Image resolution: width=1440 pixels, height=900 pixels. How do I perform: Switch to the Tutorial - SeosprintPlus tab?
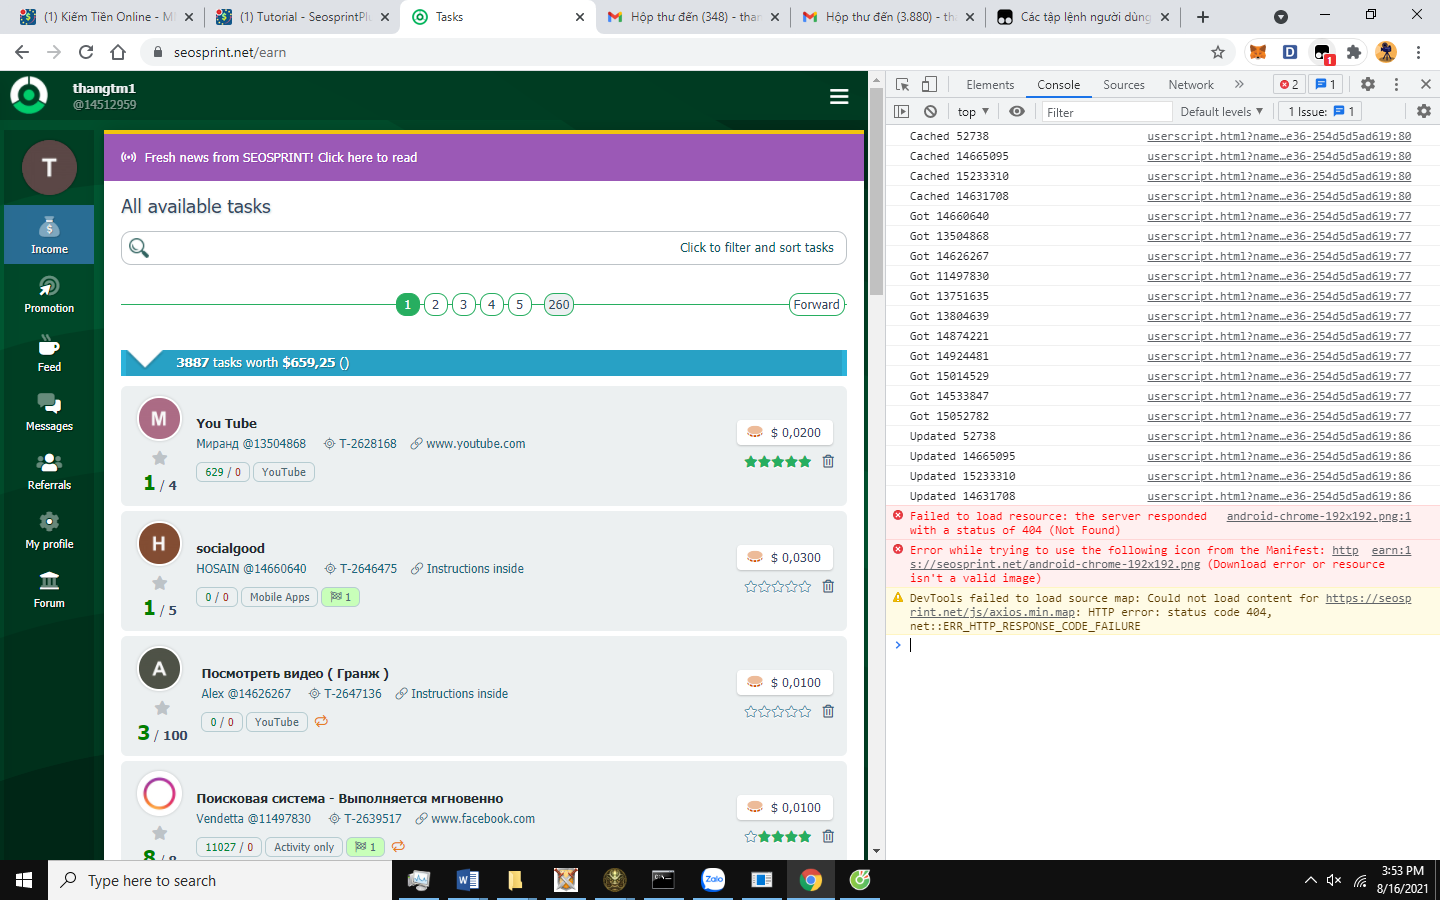coord(303,17)
